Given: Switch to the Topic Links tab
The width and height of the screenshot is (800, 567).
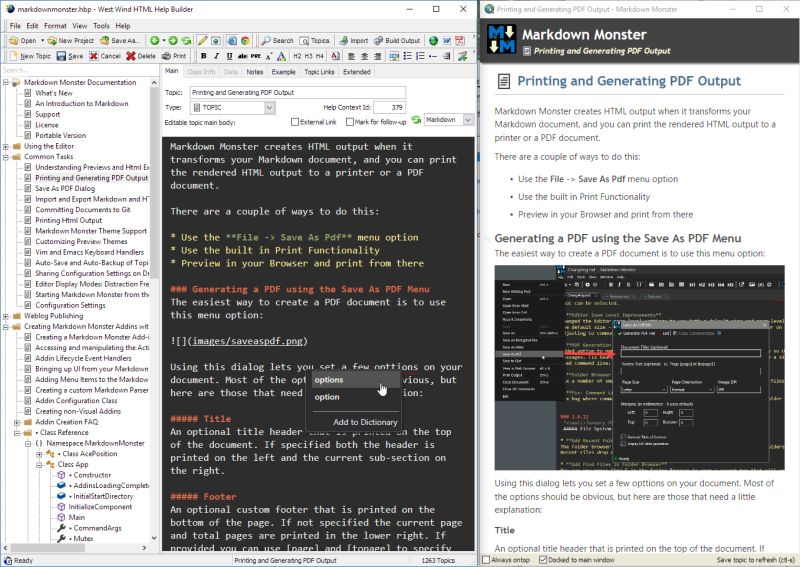Looking at the screenshot, I should [319, 72].
